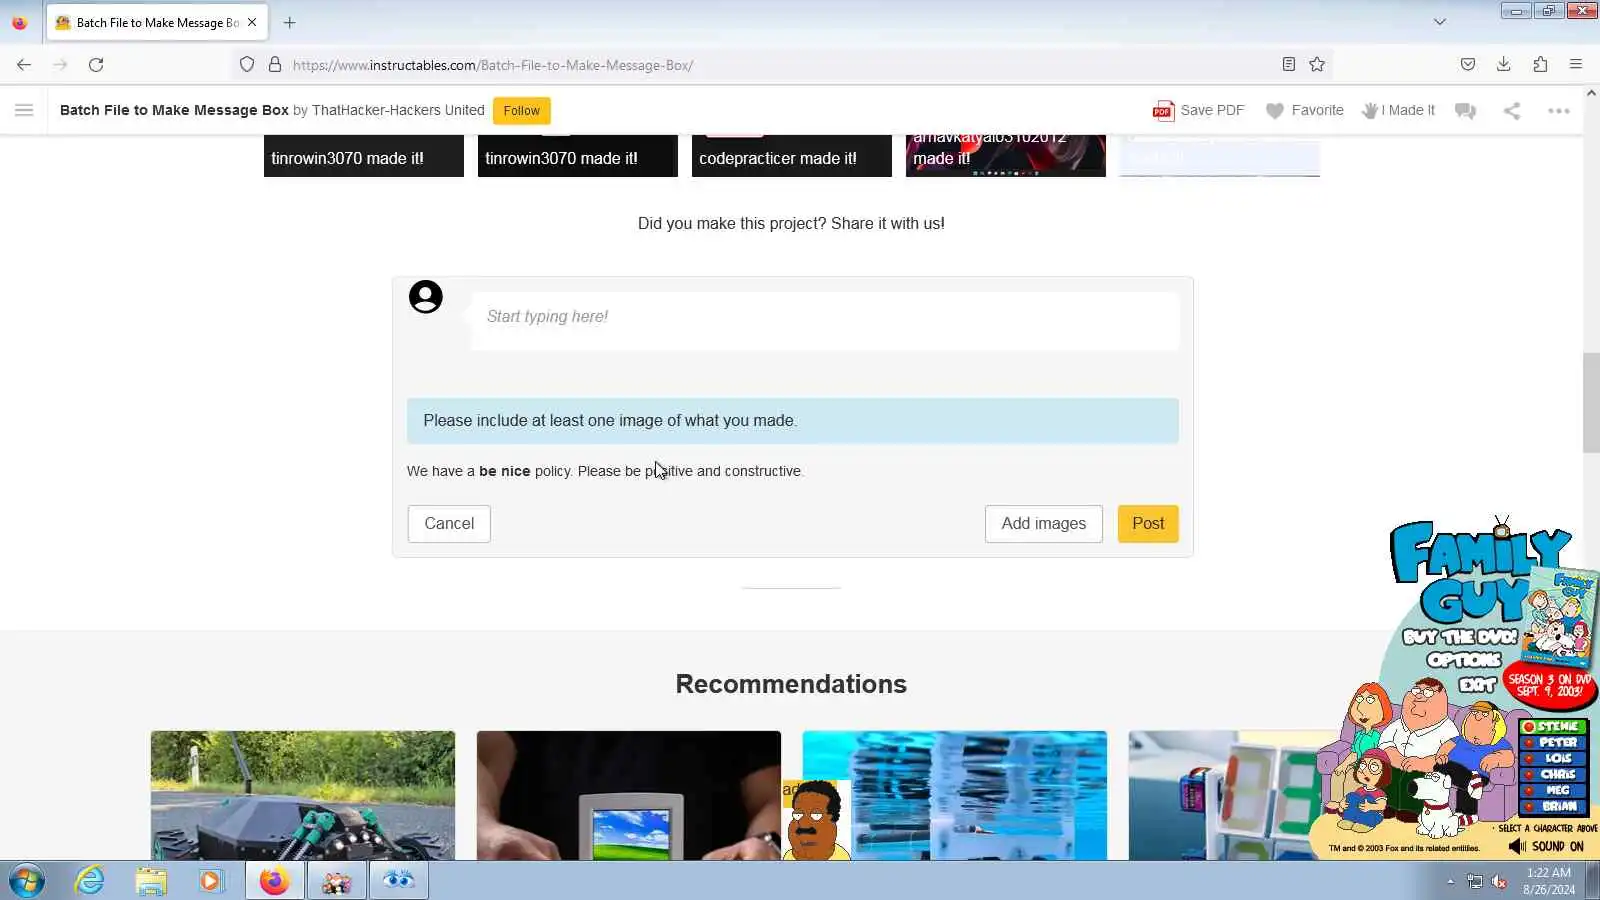Viewport: 1600px width, 900px height.
Task: Open the Firefox downloads panel
Action: [1504, 65]
